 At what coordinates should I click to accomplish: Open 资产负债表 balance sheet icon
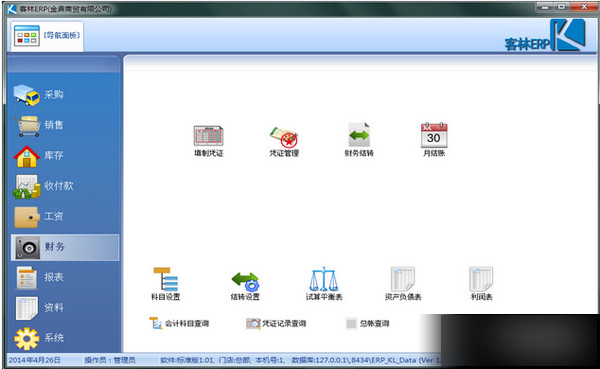point(403,284)
